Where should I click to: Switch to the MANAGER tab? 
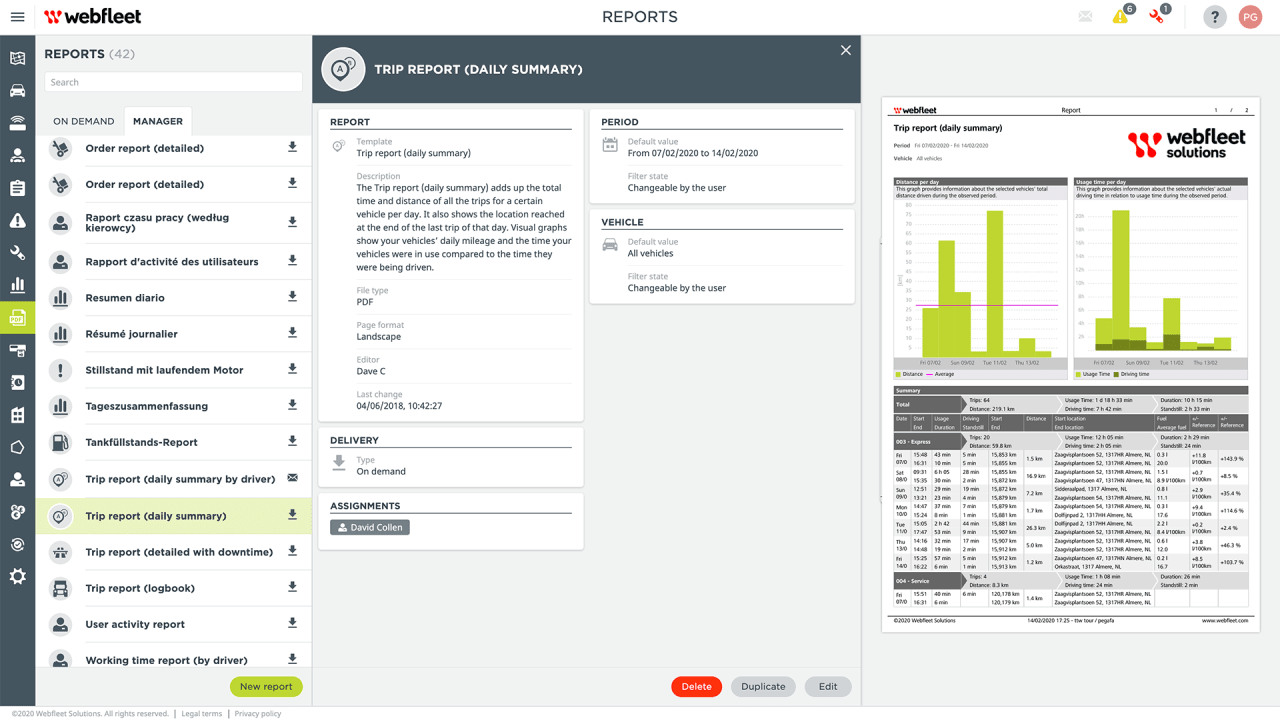click(x=158, y=121)
